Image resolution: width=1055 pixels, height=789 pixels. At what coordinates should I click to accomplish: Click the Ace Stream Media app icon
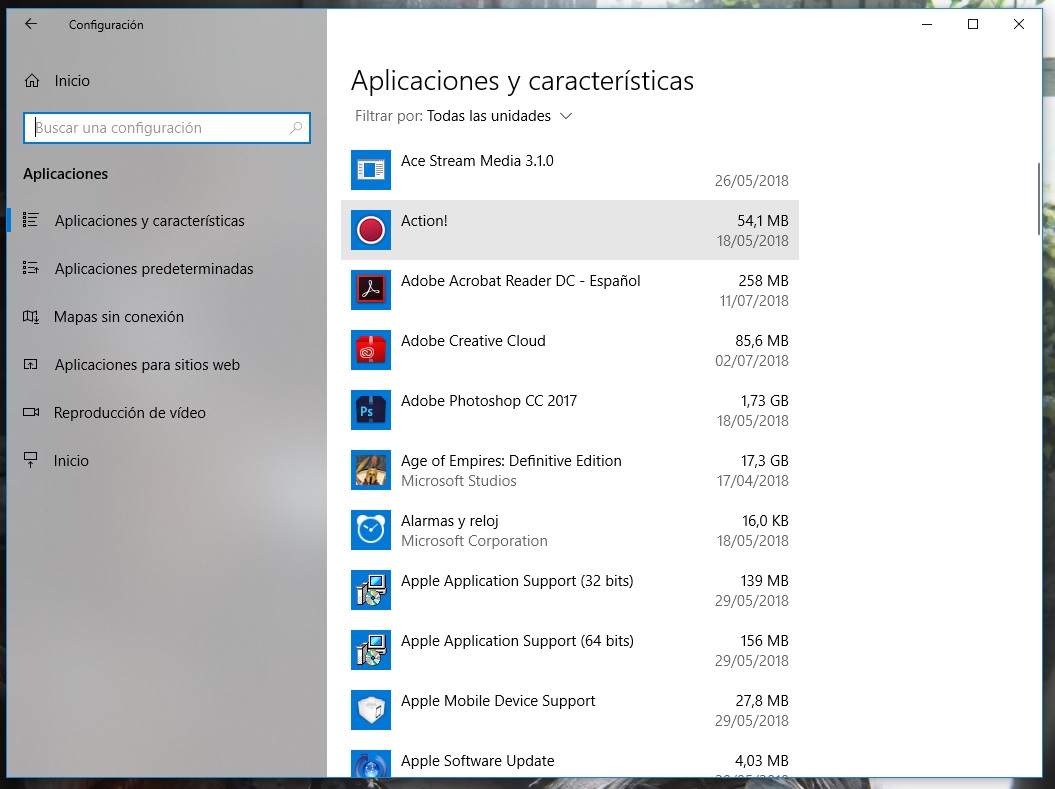click(371, 170)
